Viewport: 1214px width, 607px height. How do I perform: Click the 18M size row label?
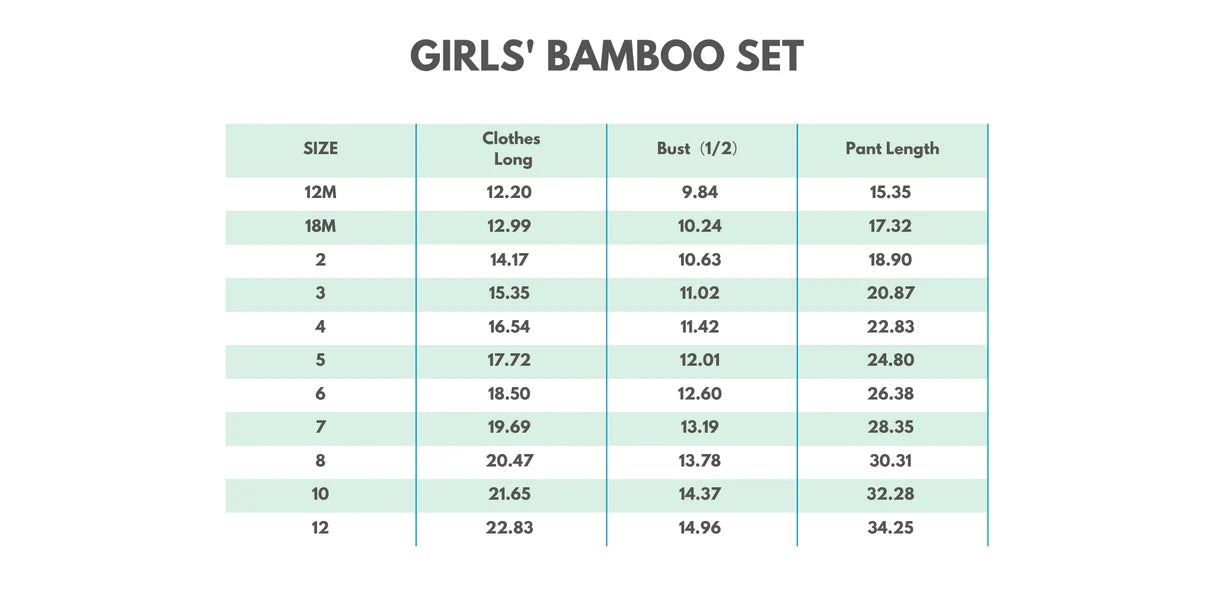pyautogui.click(x=321, y=226)
